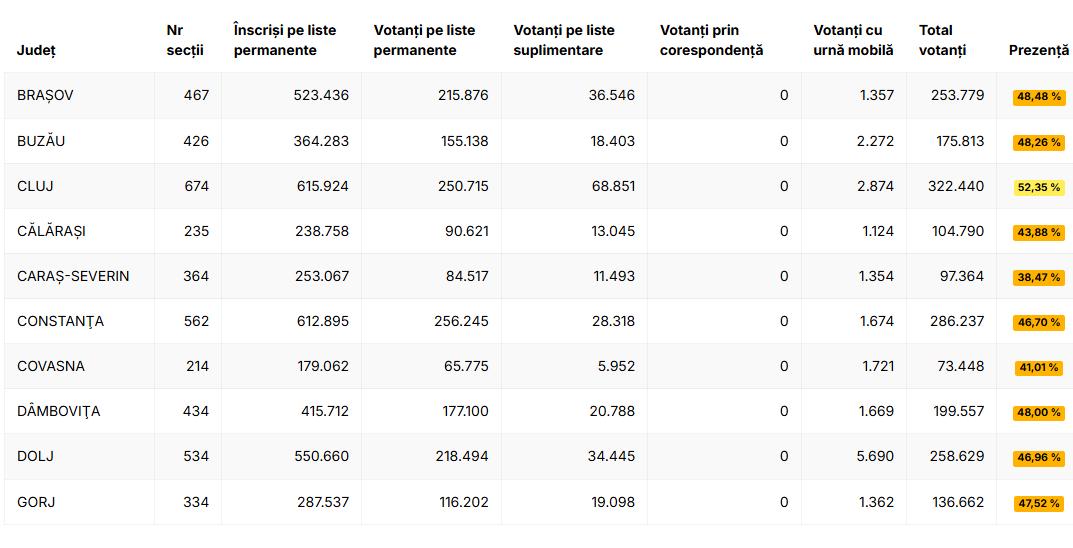
Task: Click Înscriși pe liste permanente header
Action: pyautogui.click(x=285, y=40)
